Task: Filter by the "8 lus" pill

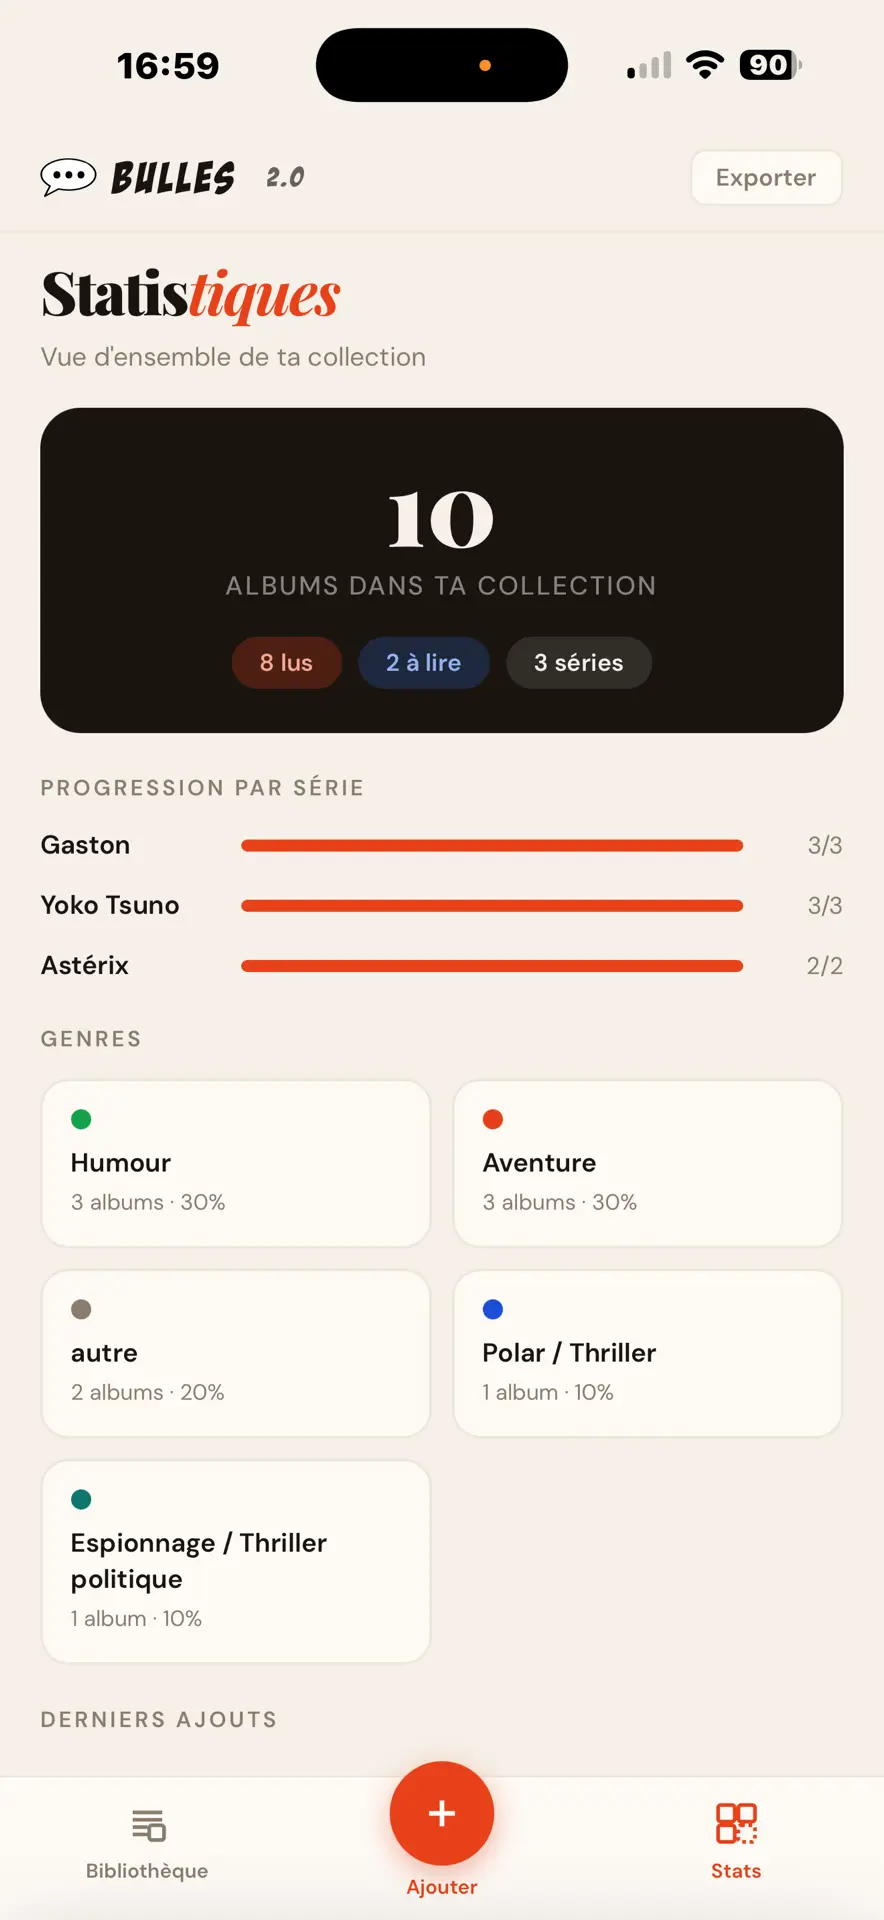Action: pyautogui.click(x=287, y=663)
